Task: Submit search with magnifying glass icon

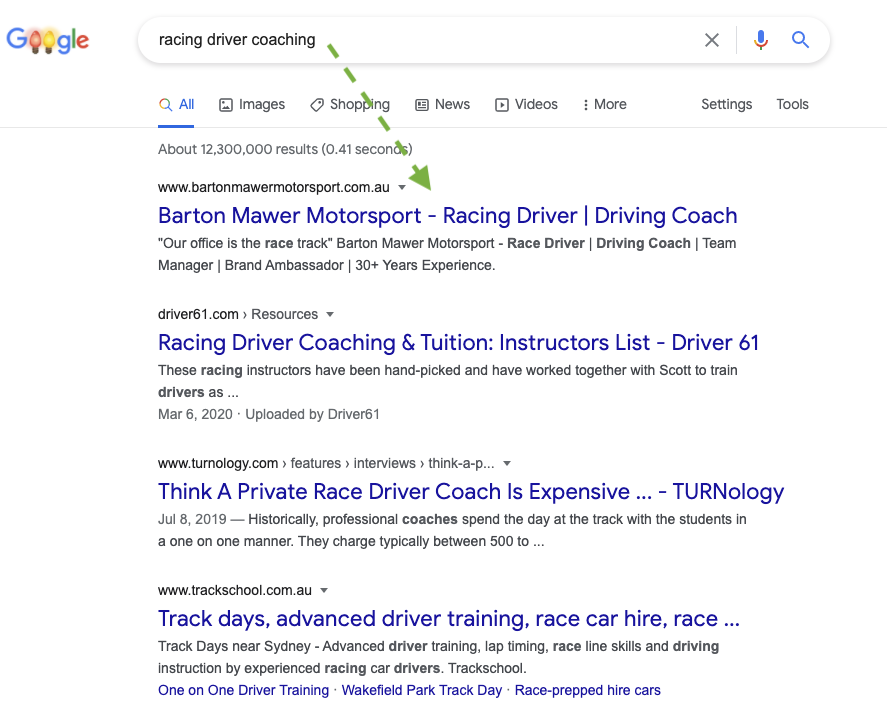Action: [800, 40]
